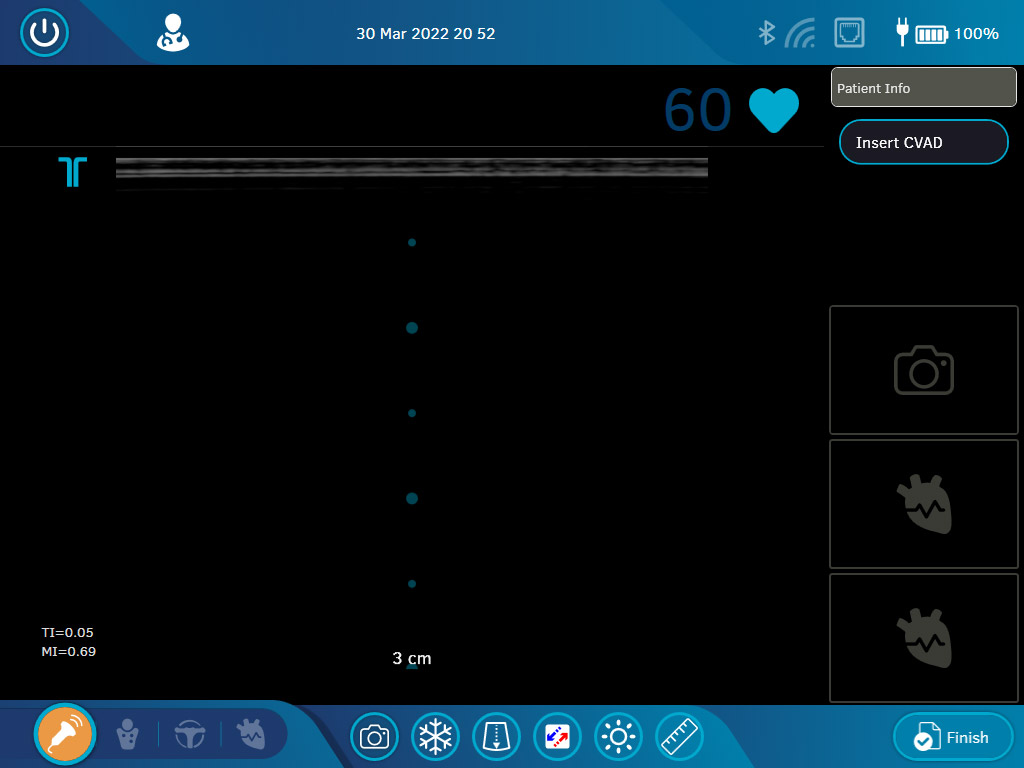
Task: Click the Finish button
Action: point(952,738)
